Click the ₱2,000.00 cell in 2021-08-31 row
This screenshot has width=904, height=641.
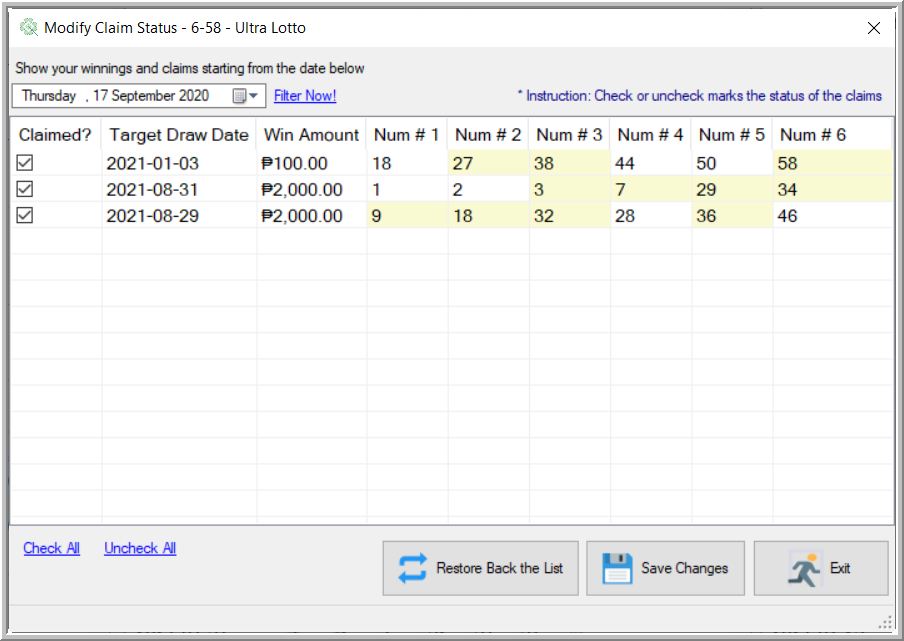(x=311, y=189)
